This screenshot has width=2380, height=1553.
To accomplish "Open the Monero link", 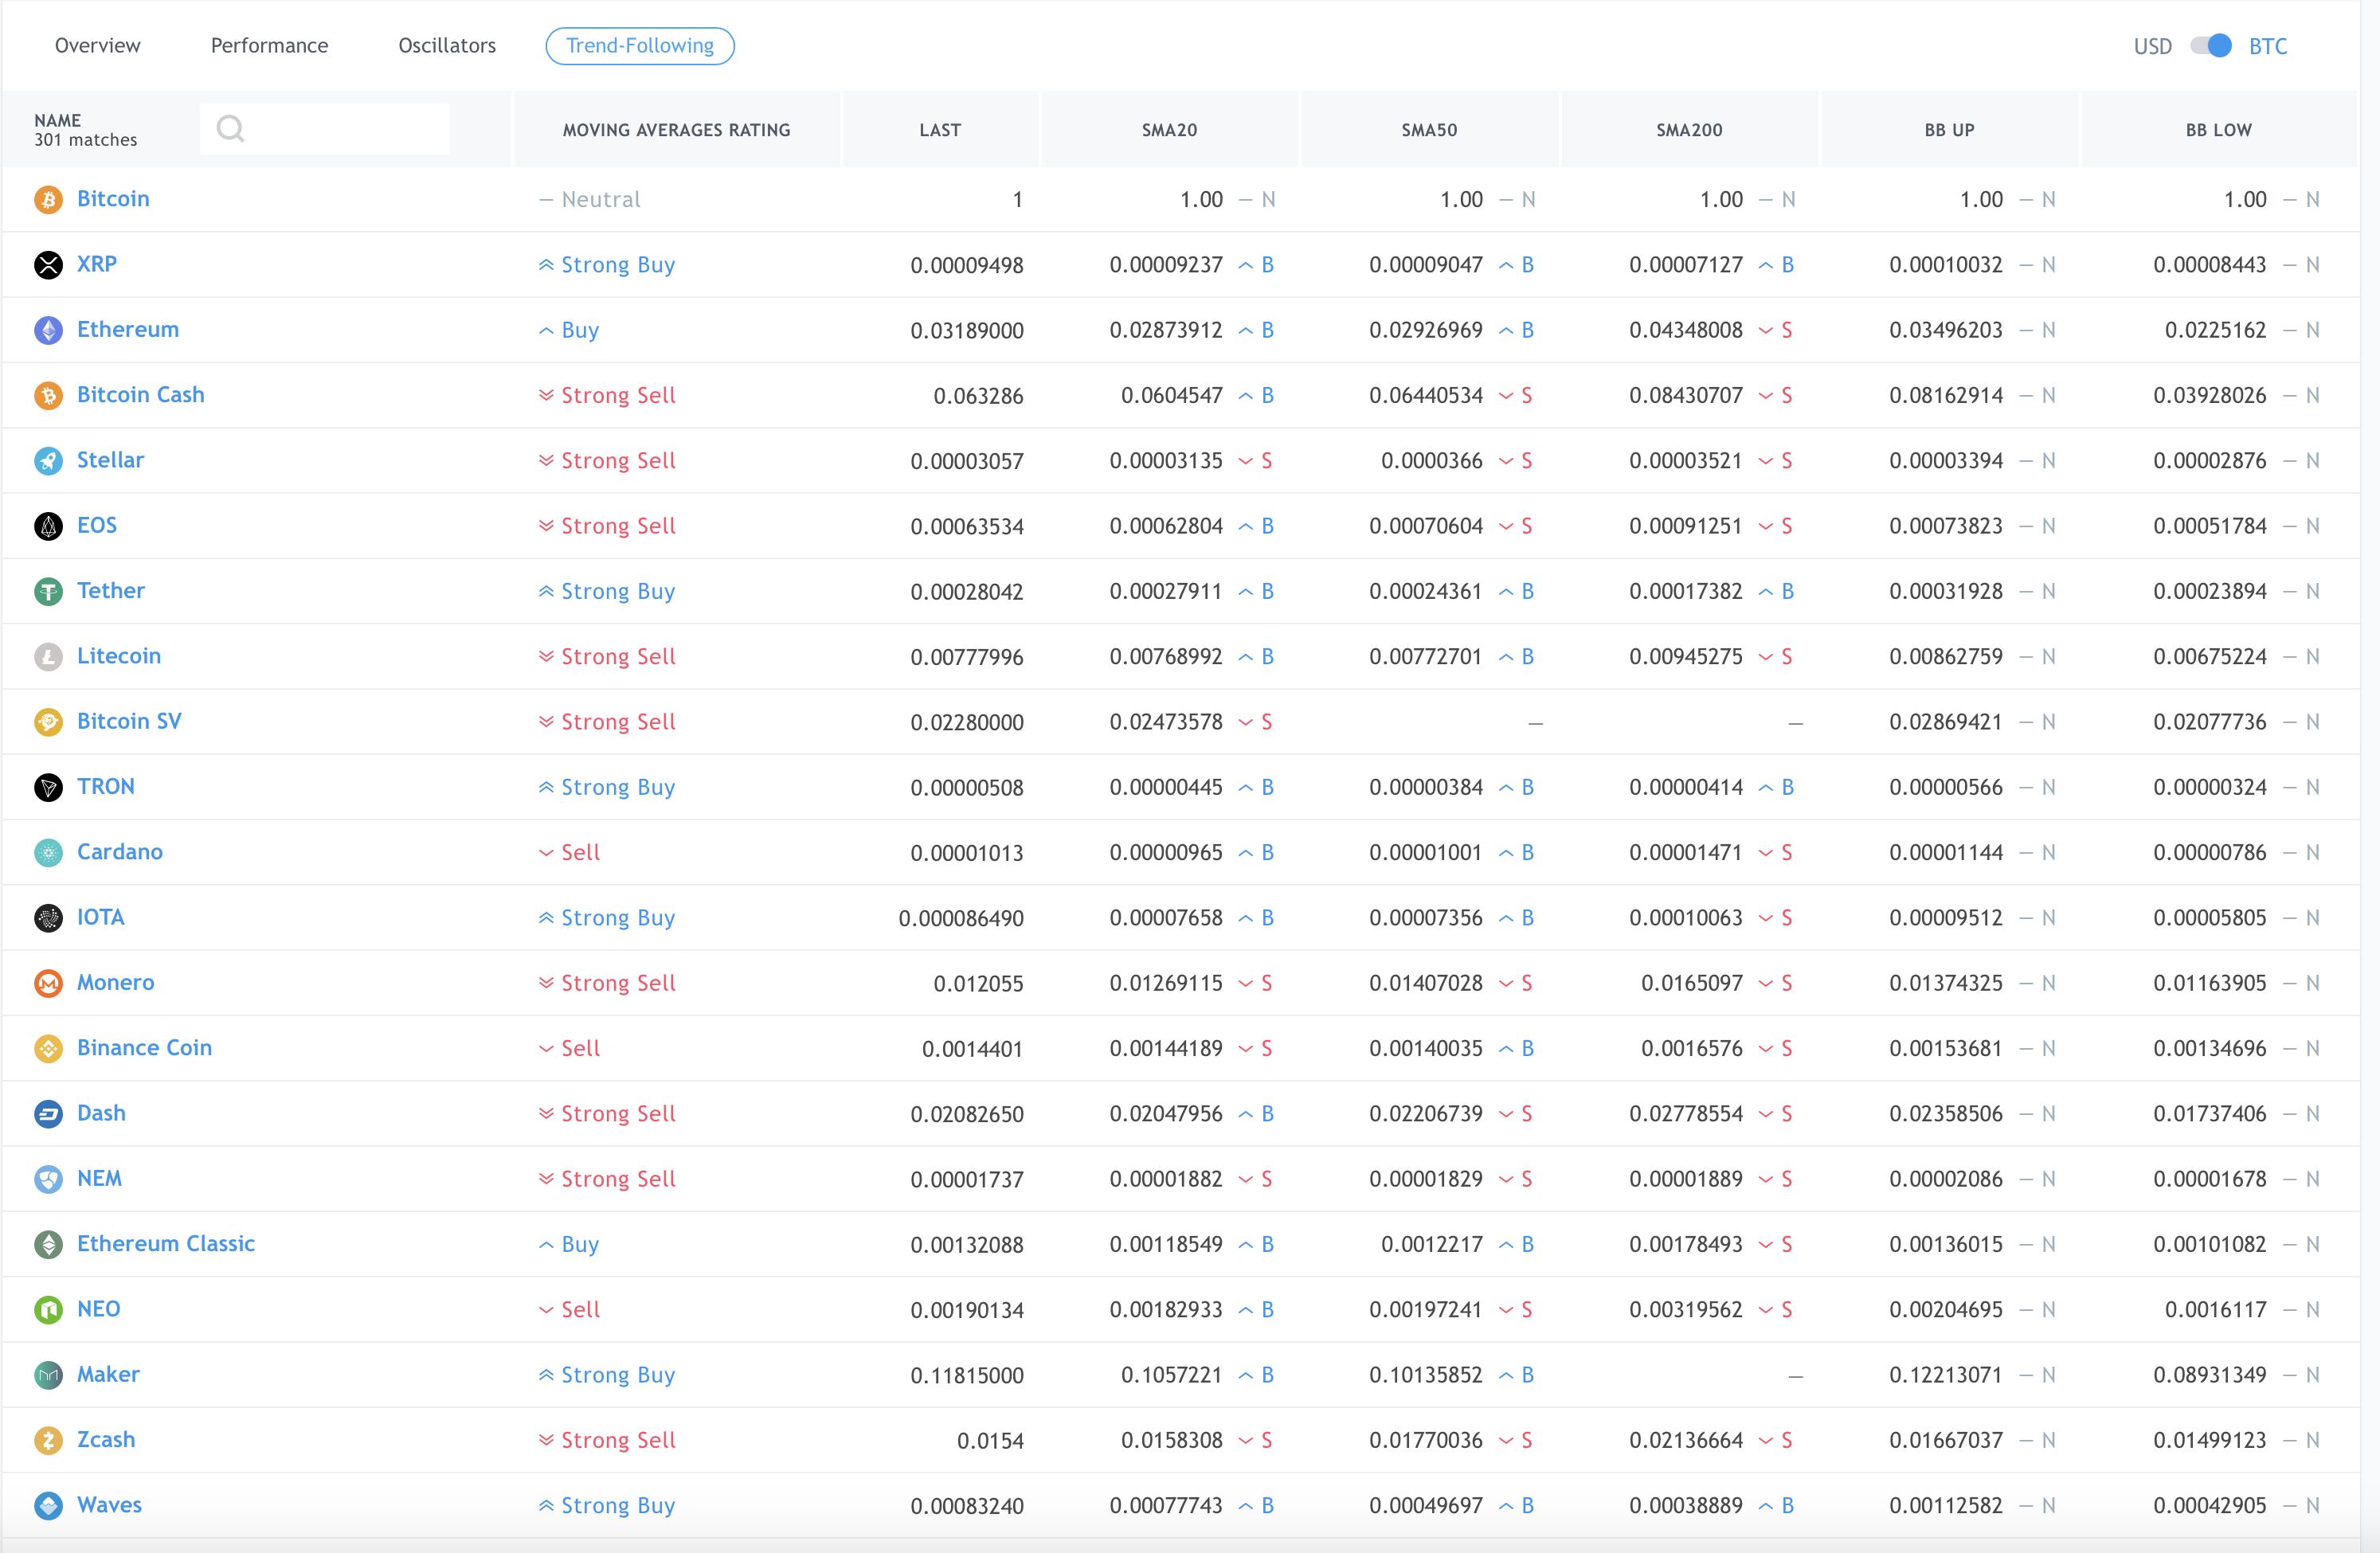I will 116,983.
